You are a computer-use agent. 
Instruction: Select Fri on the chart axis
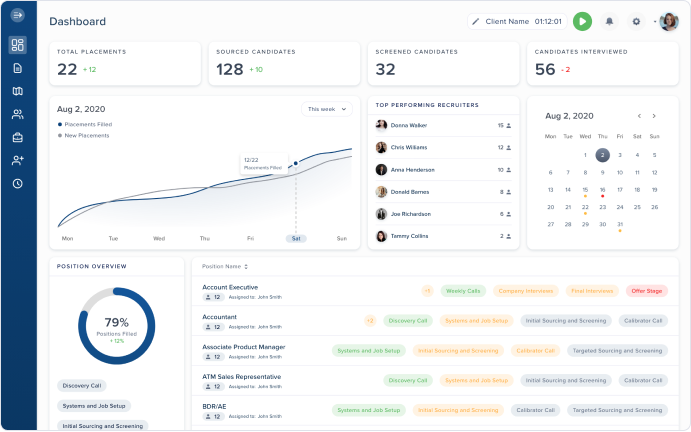click(x=250, y=238)
